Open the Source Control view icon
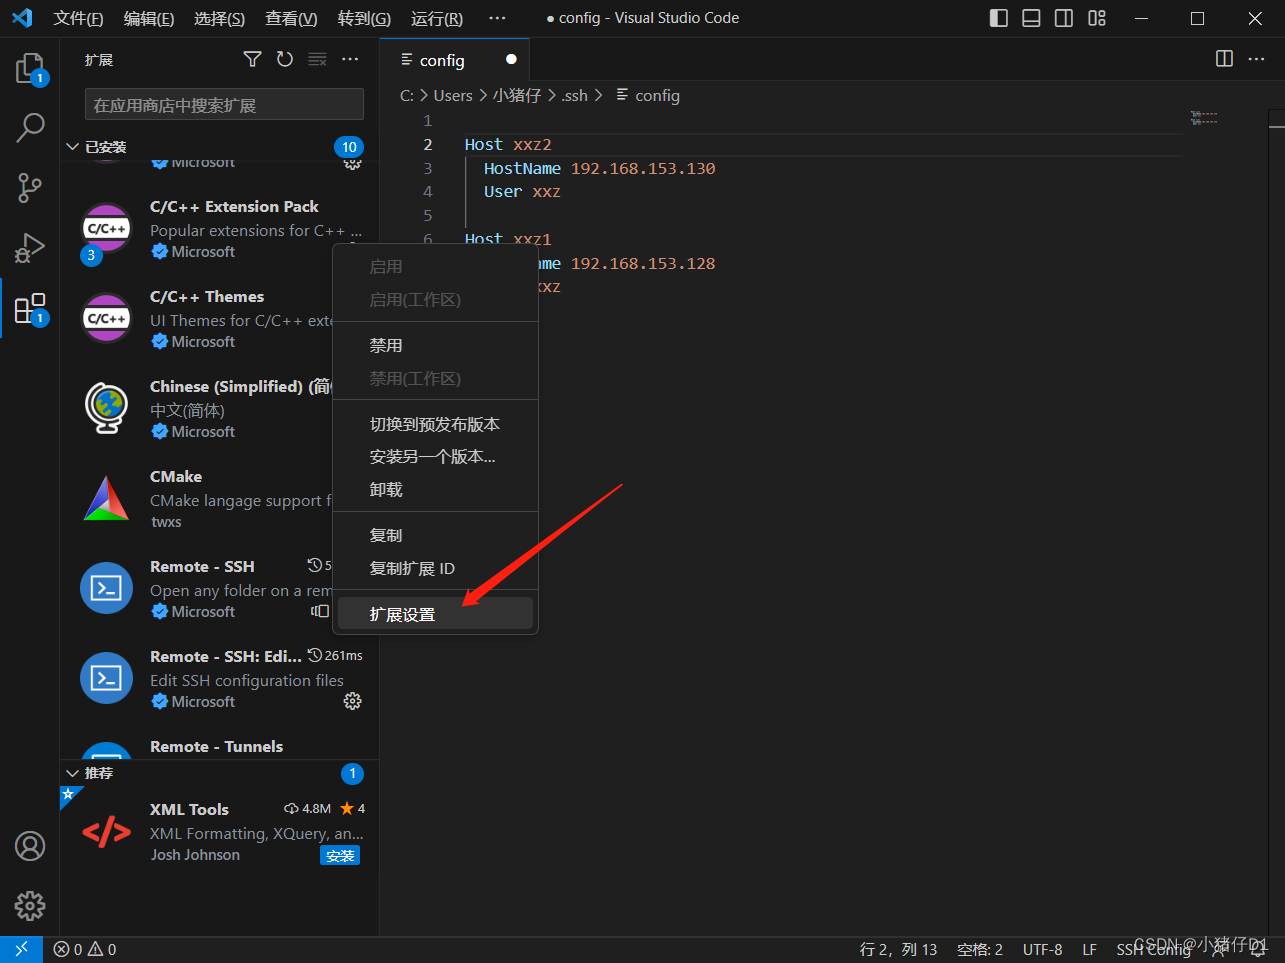 click(30, 187)
